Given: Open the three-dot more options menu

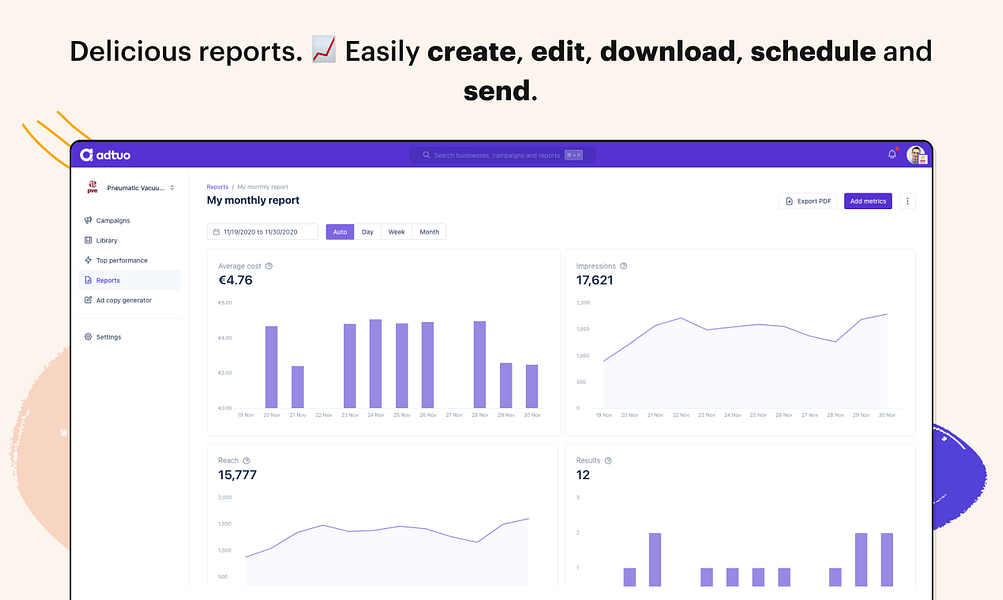Looking at the screenshot, I should tap(907, 201).
